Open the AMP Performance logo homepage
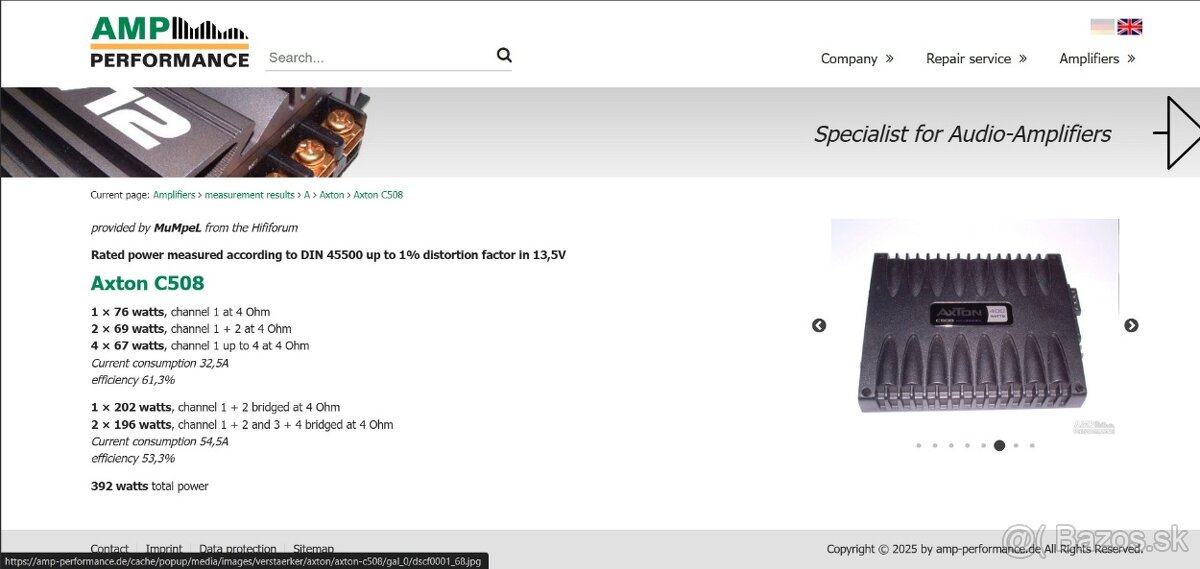Screen dimensions: 1200x569 pos(169,42)
